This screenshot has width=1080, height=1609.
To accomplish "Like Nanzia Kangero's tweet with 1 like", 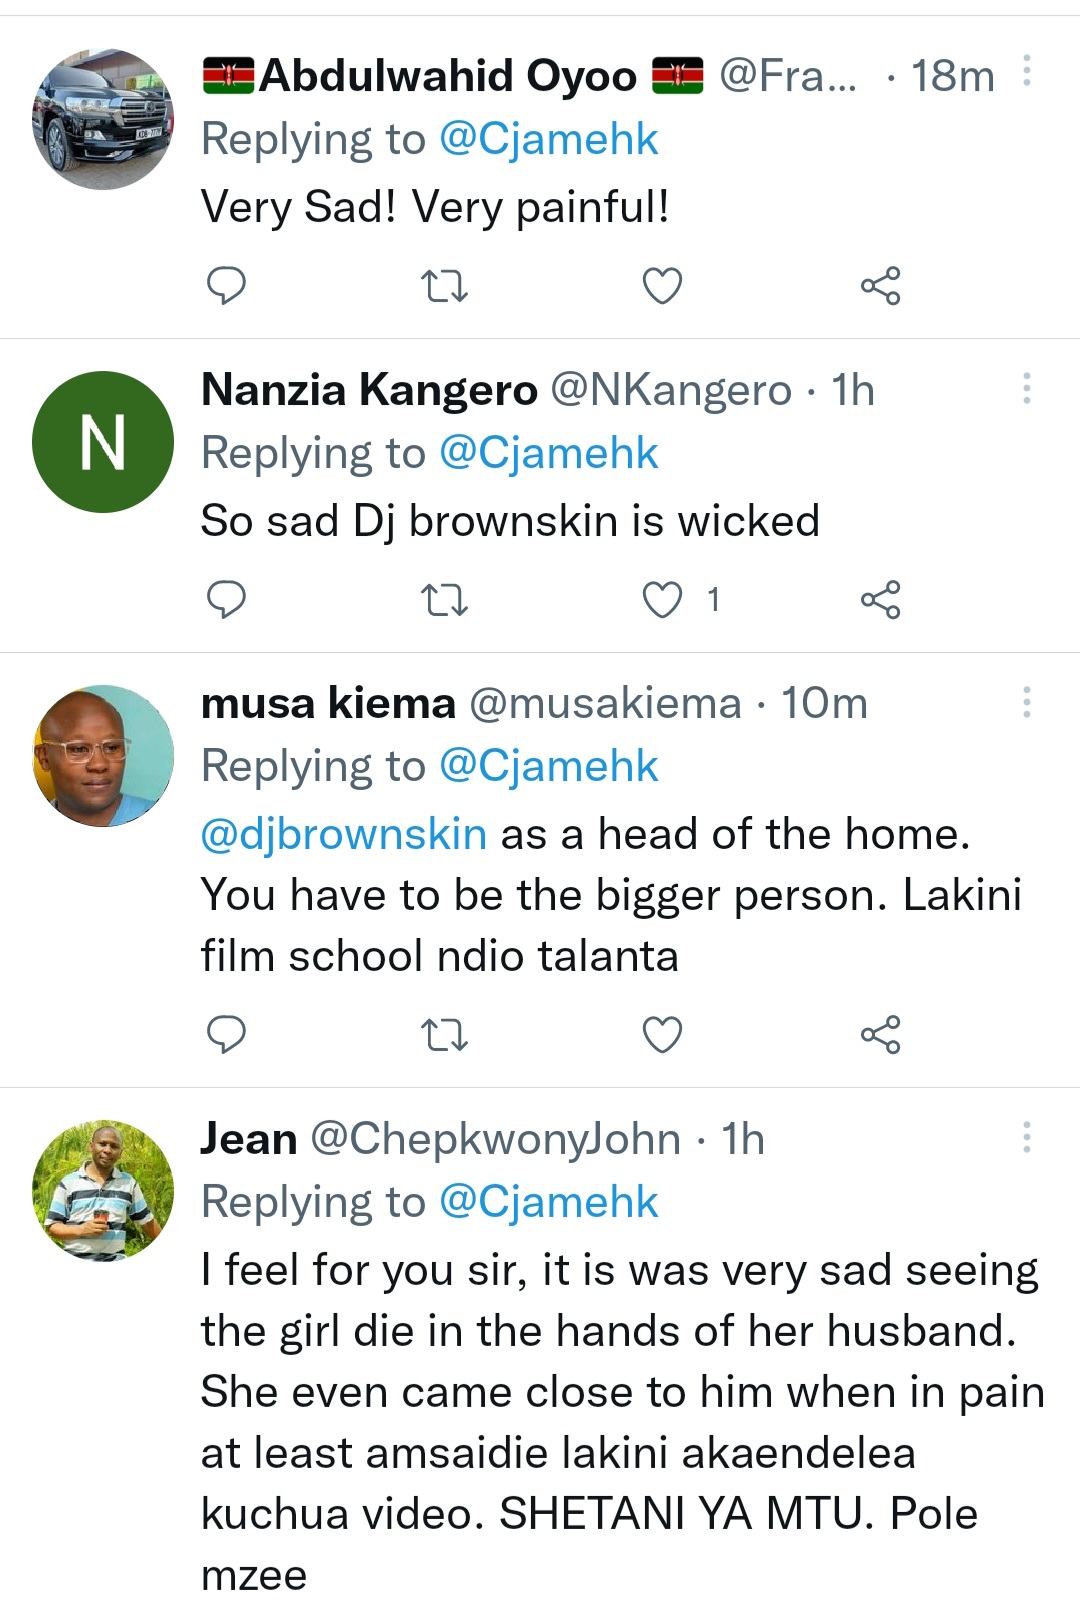I will coord(662,600).
